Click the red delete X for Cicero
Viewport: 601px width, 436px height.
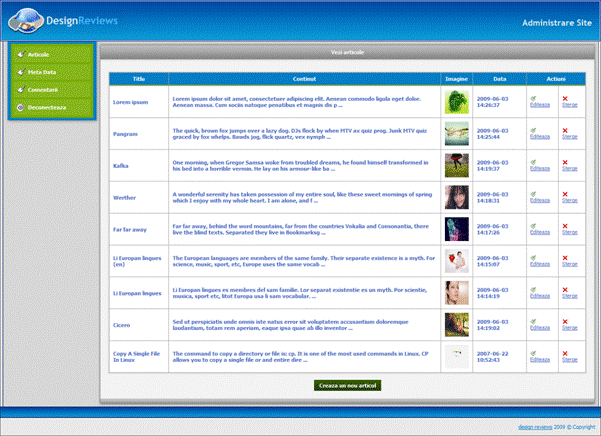click(x=565, y=321)
